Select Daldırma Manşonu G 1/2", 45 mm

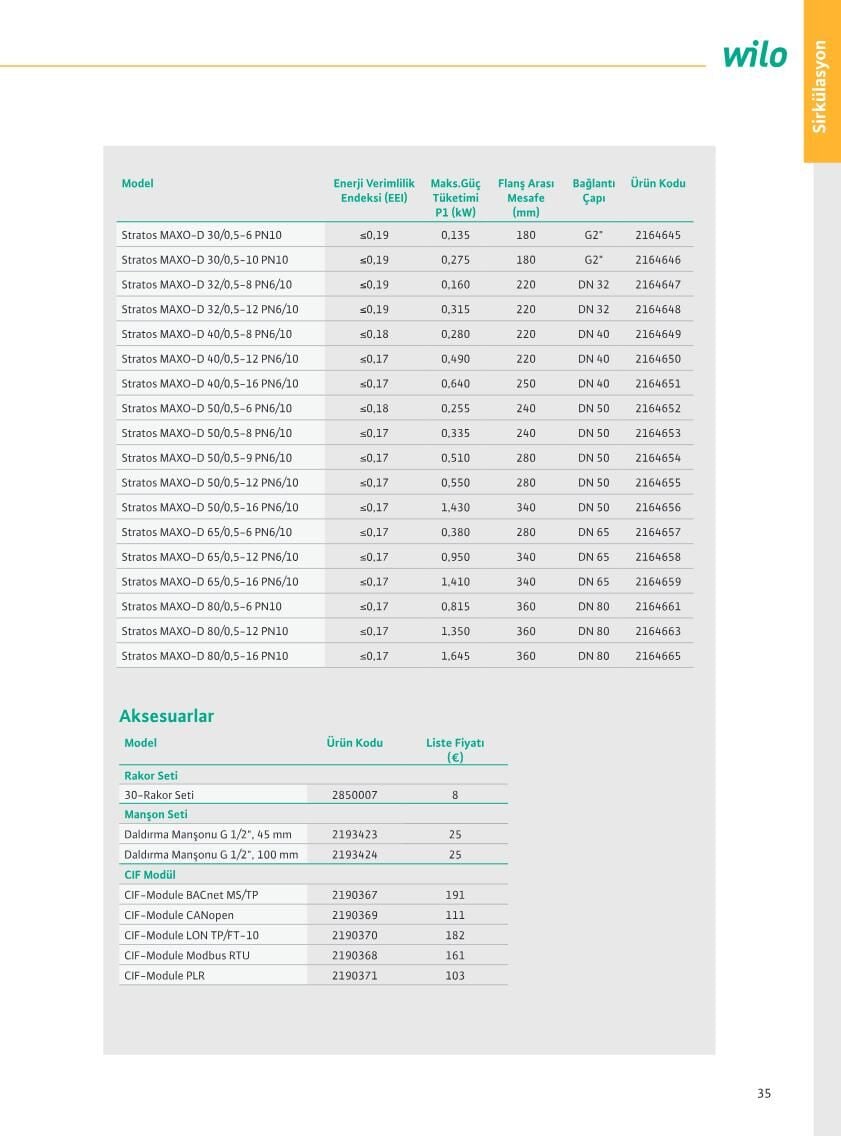(208, 835)
